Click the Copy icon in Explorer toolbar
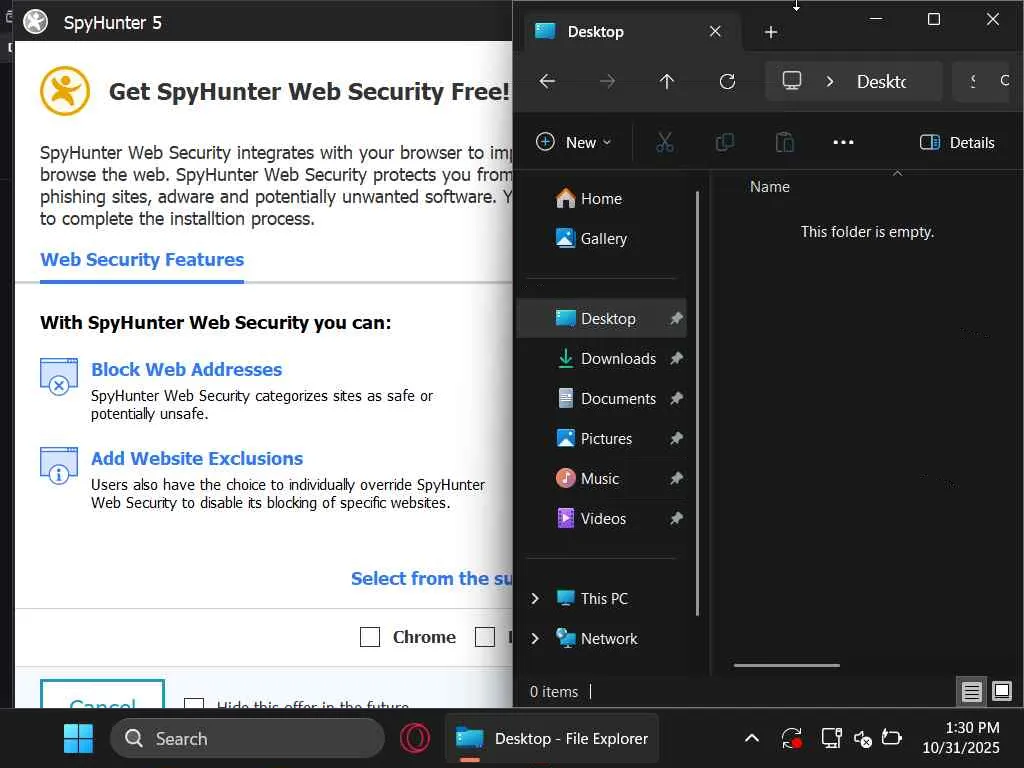The image size is (1024, 768). [x=724, y=142]
